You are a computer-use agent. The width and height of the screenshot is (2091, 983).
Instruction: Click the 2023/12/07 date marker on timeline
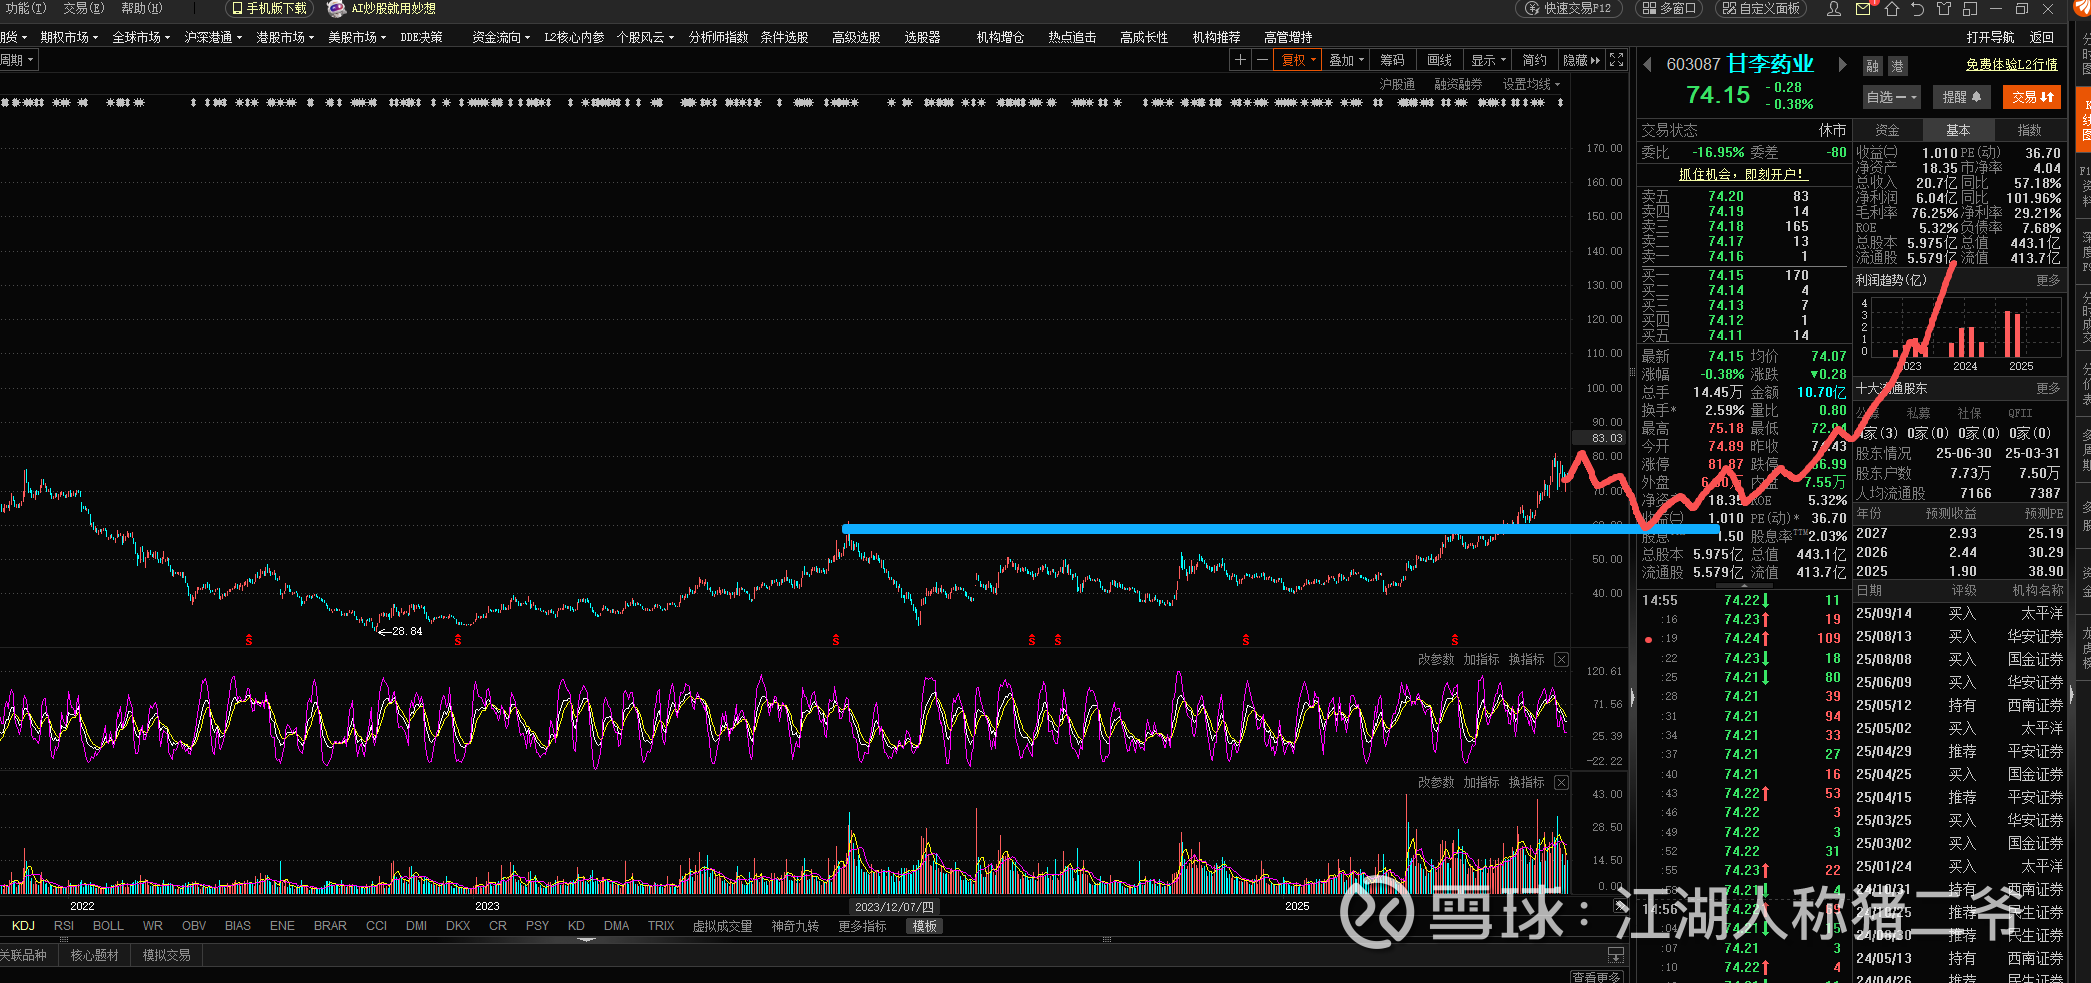tap(893, 907)
